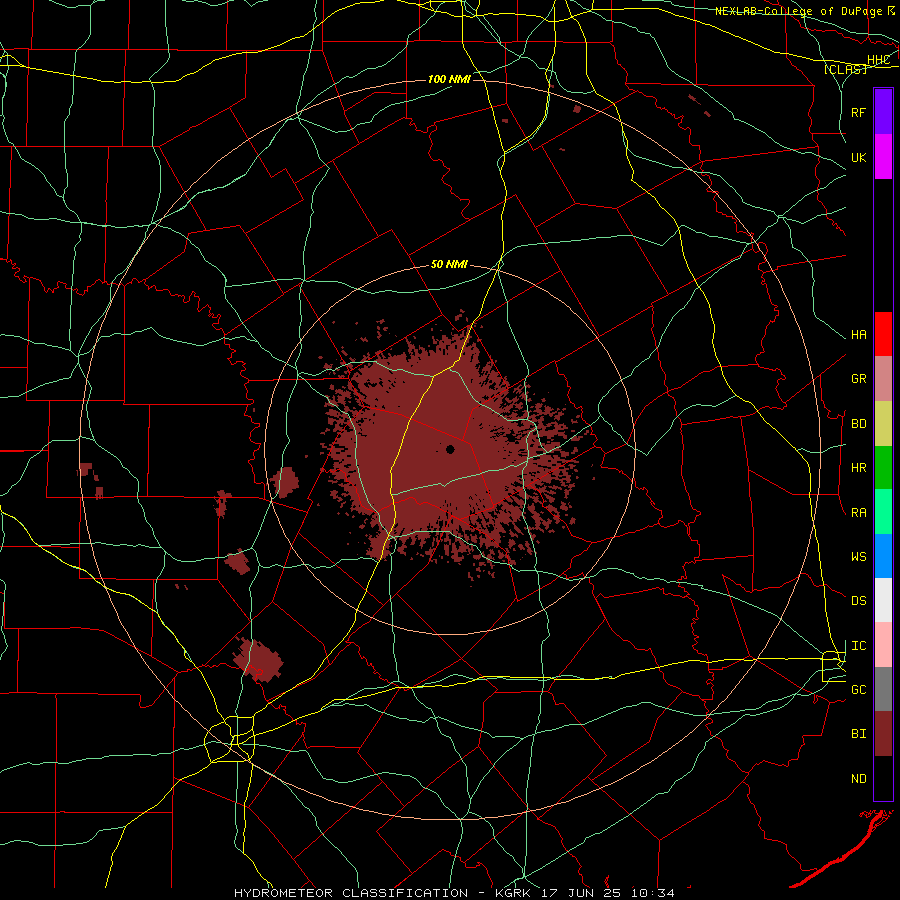The height and width of the screenshot is (900, 900).
Task: Click the "BD" legend label
Action: pyautogui.click(x=858, y=424)
